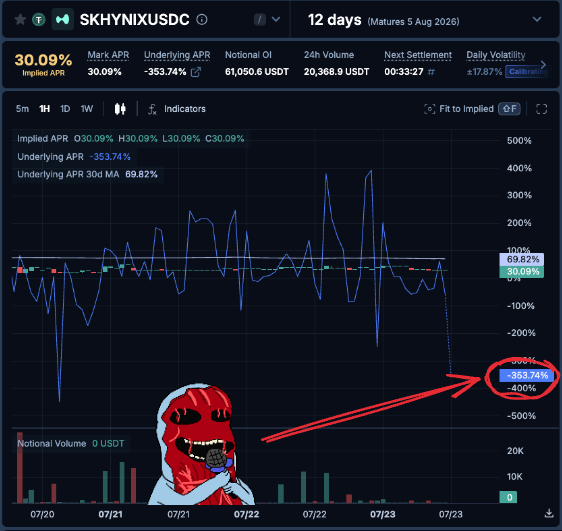Show more stats with the right arrow
The height and width of the screenshot is (531, 562).
click(543, 65)
